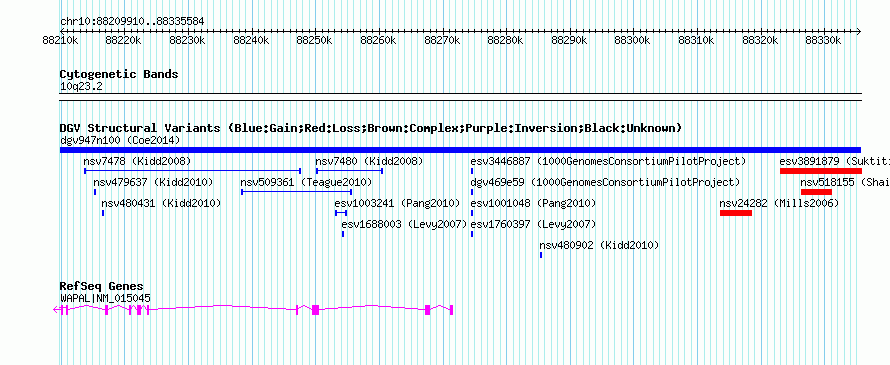Click the Cytogenetic Bands track title
Viewport: 890px width, 365px height.
[119, 74]
